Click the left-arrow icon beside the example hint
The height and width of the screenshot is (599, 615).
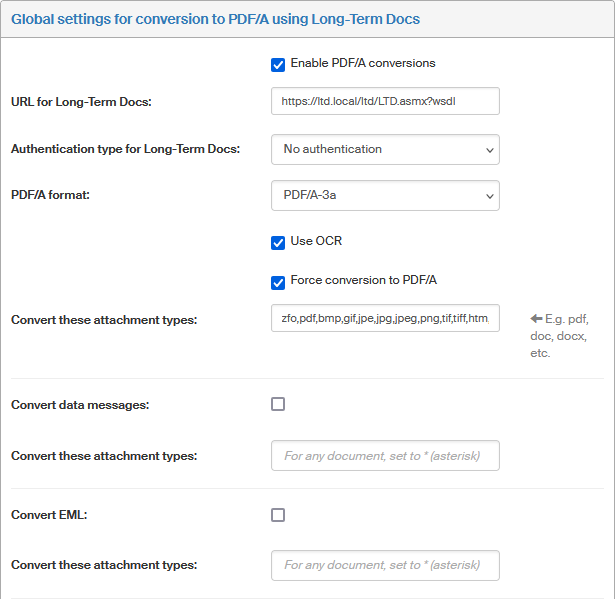tap(537, 319)
